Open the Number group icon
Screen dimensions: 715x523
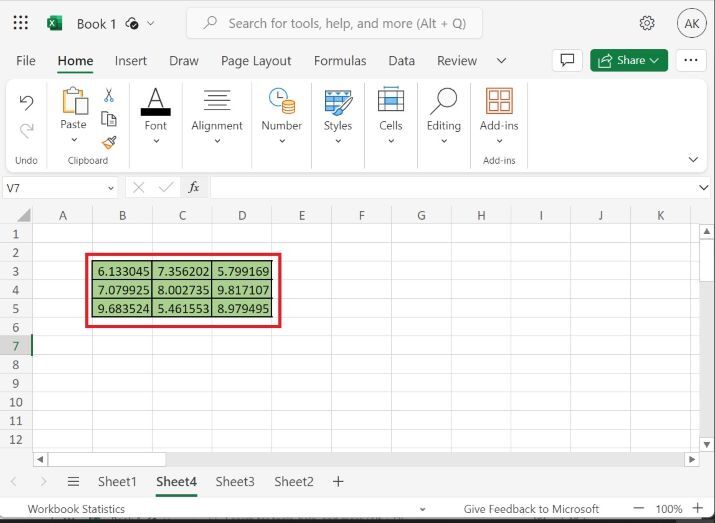click(282, 101)
